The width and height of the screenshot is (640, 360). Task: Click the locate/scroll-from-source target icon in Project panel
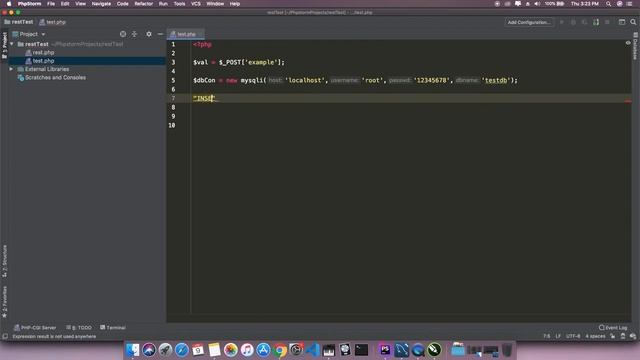click(123, 34)
